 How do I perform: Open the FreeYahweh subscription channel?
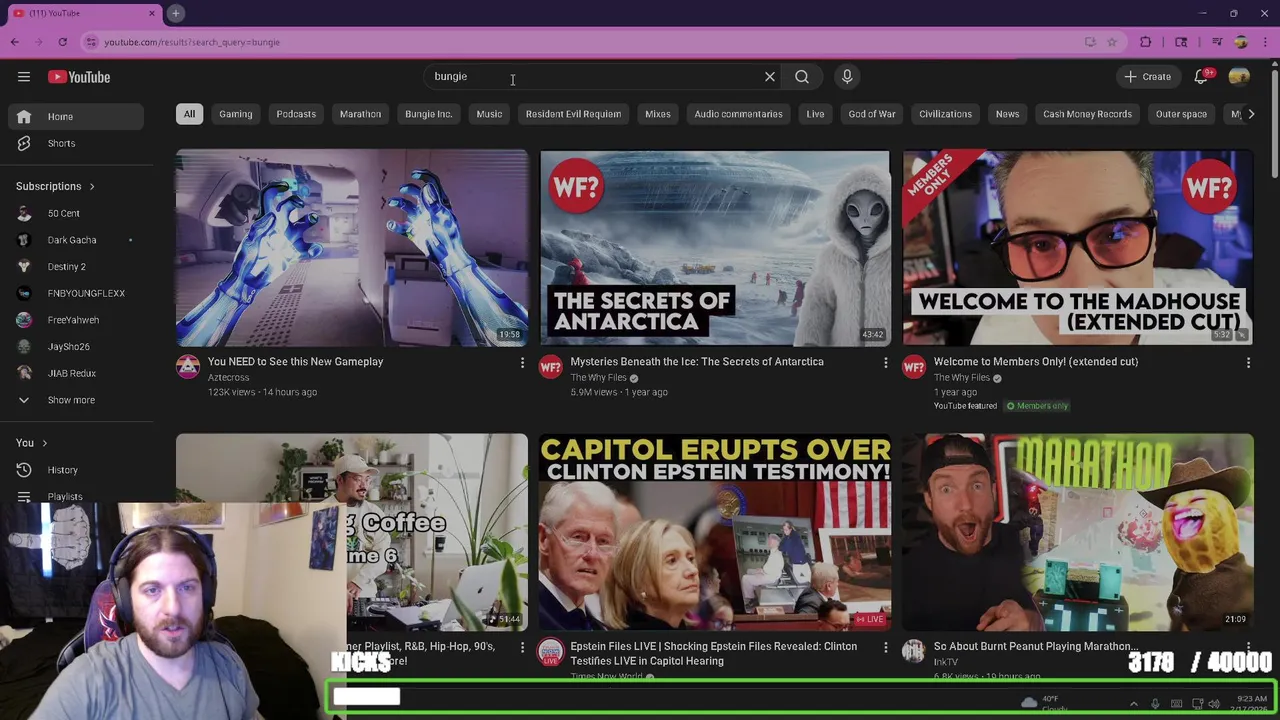77,320
